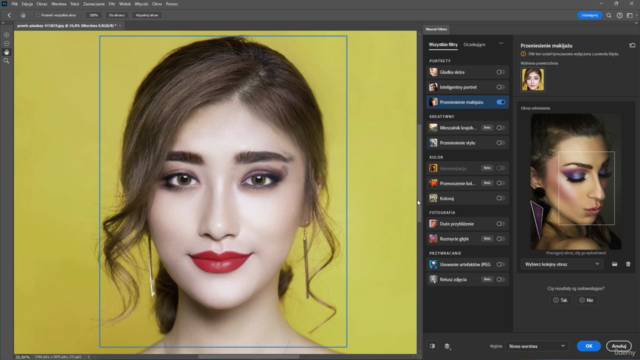Viewport: 640px width, 360px height.
Task: Click the Nie feedback button
Action: tap(586, 300)
